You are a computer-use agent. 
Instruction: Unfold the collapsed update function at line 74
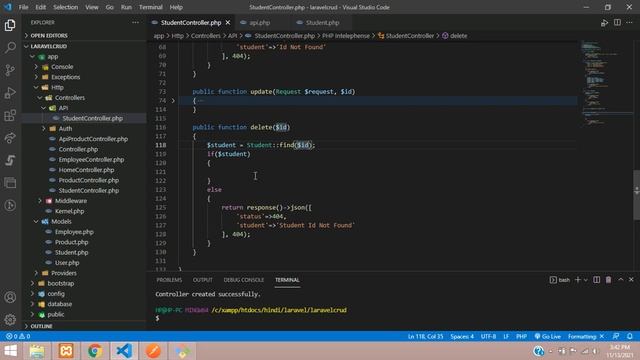[173, 100]
